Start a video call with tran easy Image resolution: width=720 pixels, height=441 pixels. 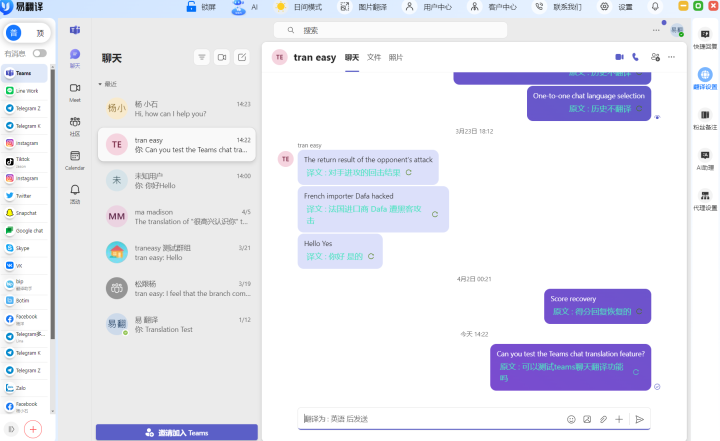pyautogui.click(x=619, y=57)
